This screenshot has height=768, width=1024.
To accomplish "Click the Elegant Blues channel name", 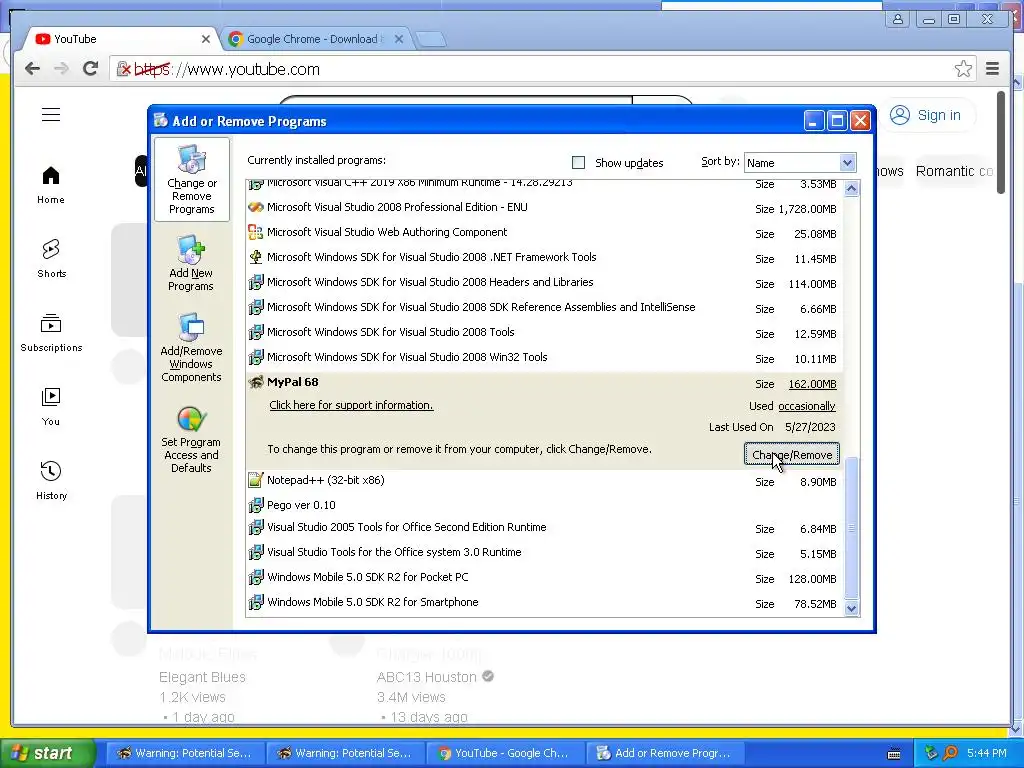I will click(x=202, y=677).
